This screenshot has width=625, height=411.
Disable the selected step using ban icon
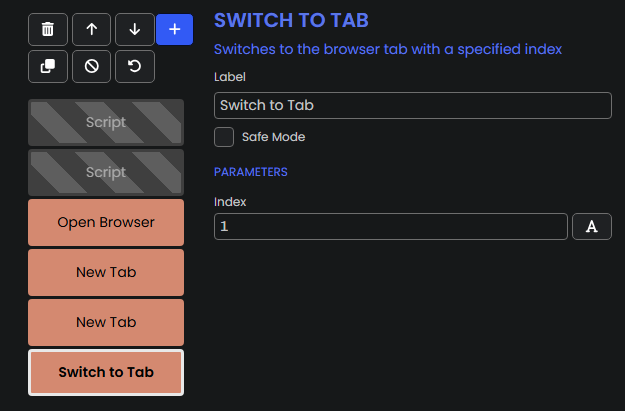pos(91,67)
